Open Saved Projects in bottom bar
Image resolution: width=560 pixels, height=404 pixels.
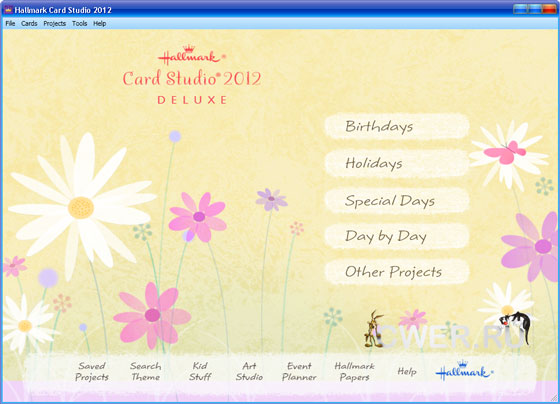[92, 371]
